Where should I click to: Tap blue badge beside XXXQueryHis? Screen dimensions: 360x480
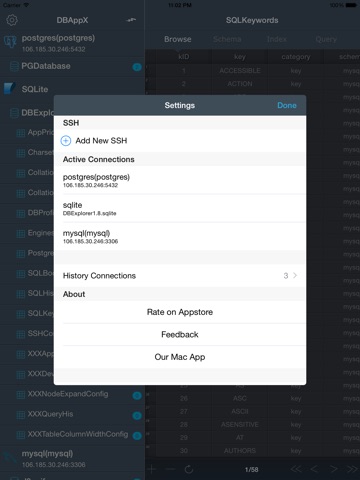tap(137, 416)
